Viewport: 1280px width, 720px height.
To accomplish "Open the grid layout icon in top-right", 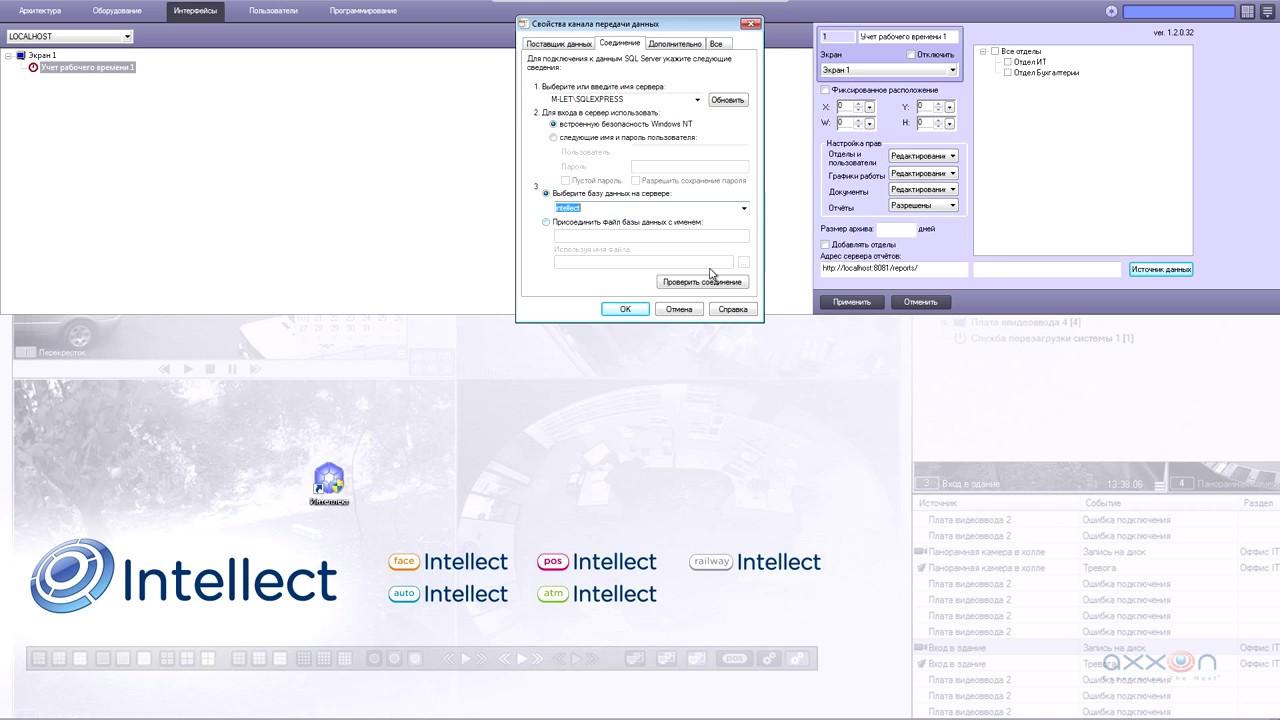I will tap(1248, 12).
